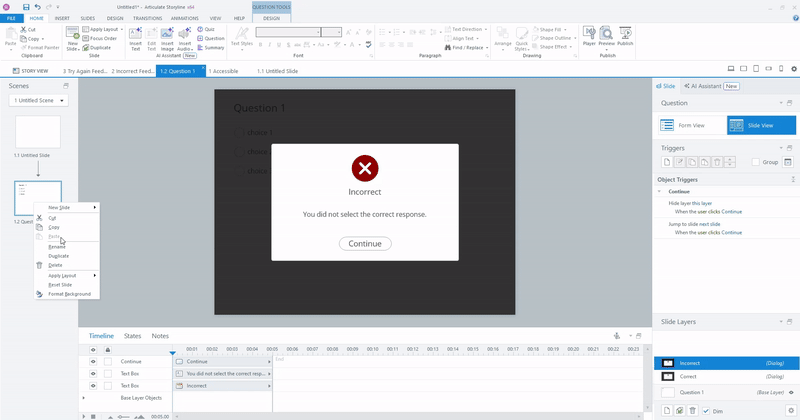This screenshot has height=420, width=800.
Task: Select the 1.1 Untitled Slide thumbnail
Action: tap(38, 132)
